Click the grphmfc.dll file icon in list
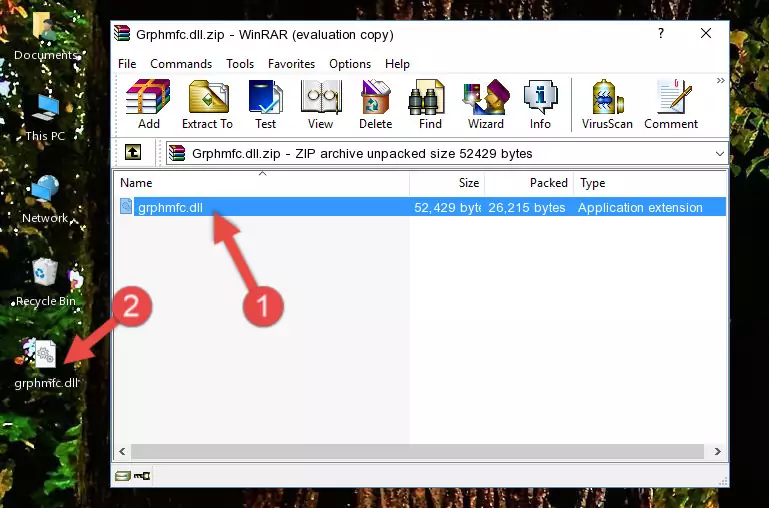Viewport: 769px width, 508px height. pos(126,206)
